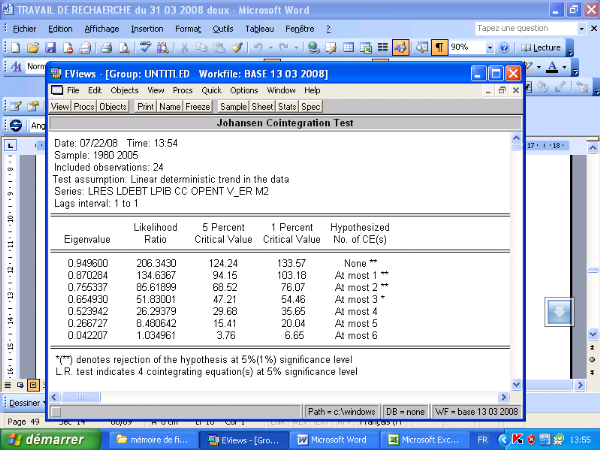The height and width of the screenshot is (450, 600).
Task: Toggle the show paragraph marks button
Action: pyautogui.click(x=438, y=47)
